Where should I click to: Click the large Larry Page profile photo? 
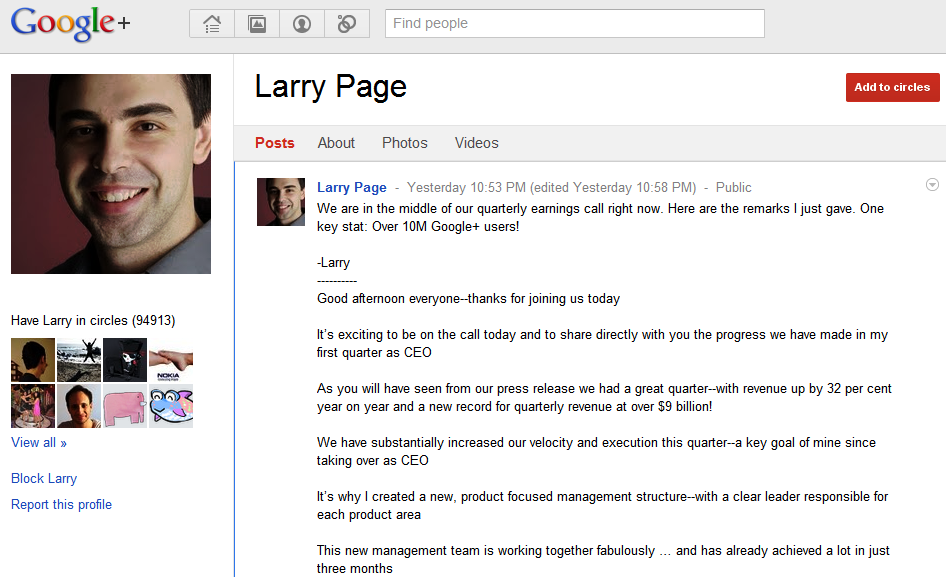click(111, 174)
